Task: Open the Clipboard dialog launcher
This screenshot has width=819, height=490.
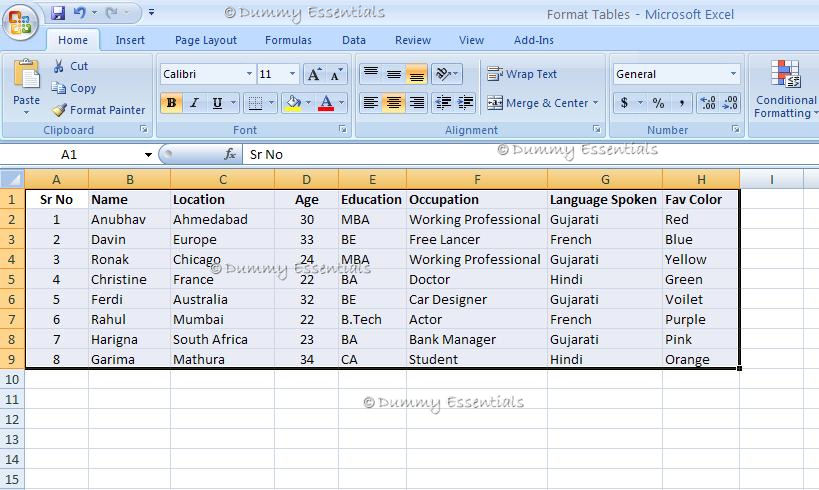Action: [144, 129]
